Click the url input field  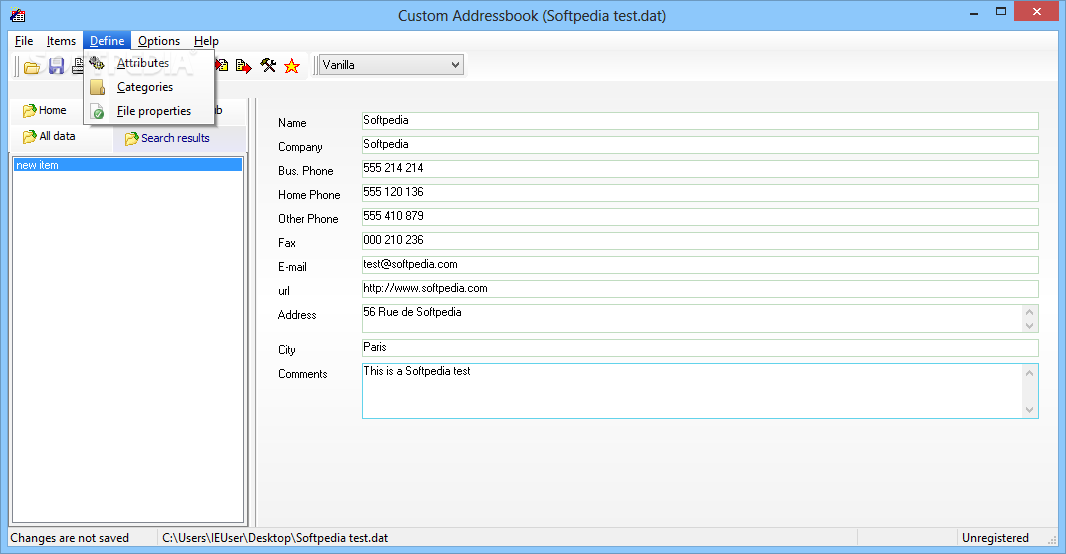coord(700,288)
